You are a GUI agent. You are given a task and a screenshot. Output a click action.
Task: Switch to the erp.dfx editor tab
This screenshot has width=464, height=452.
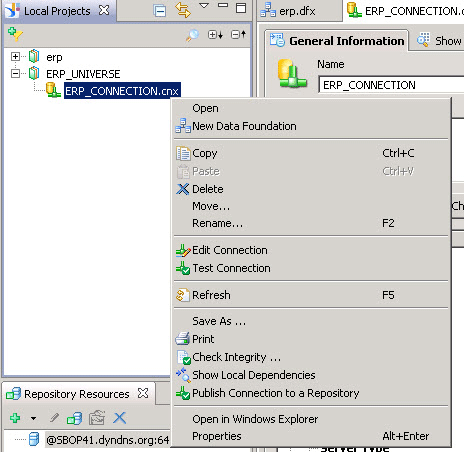click(x=288, y=11)
